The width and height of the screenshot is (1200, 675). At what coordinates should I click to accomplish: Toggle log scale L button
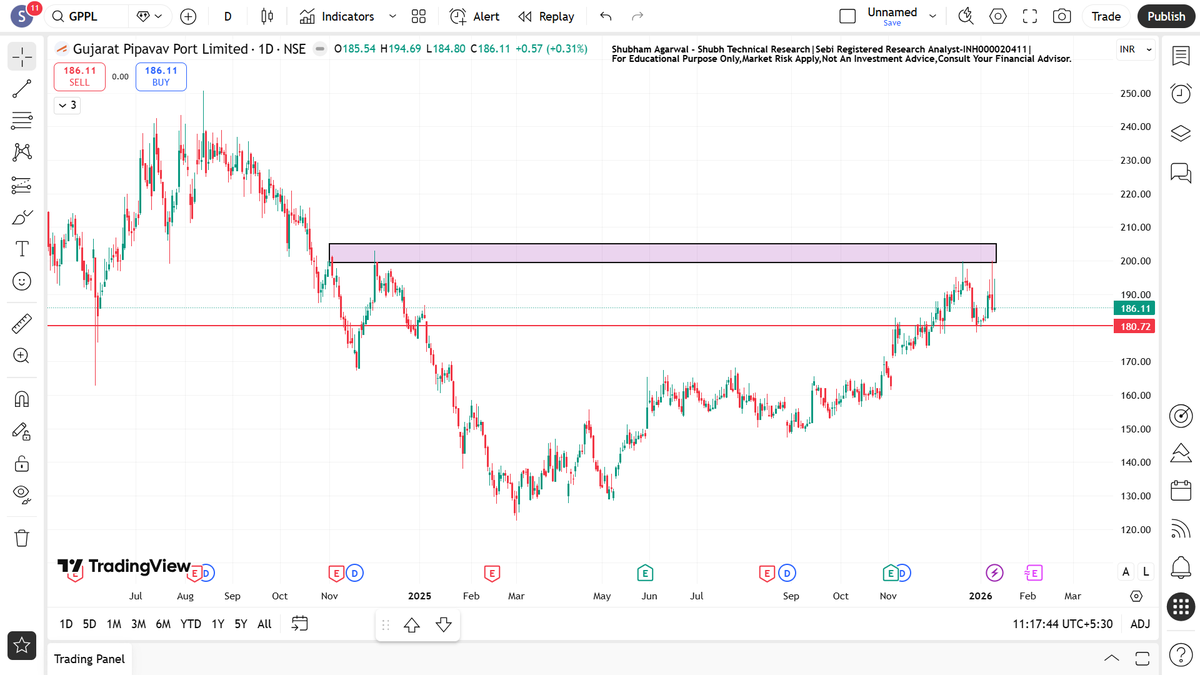(x=1146, y=572)
